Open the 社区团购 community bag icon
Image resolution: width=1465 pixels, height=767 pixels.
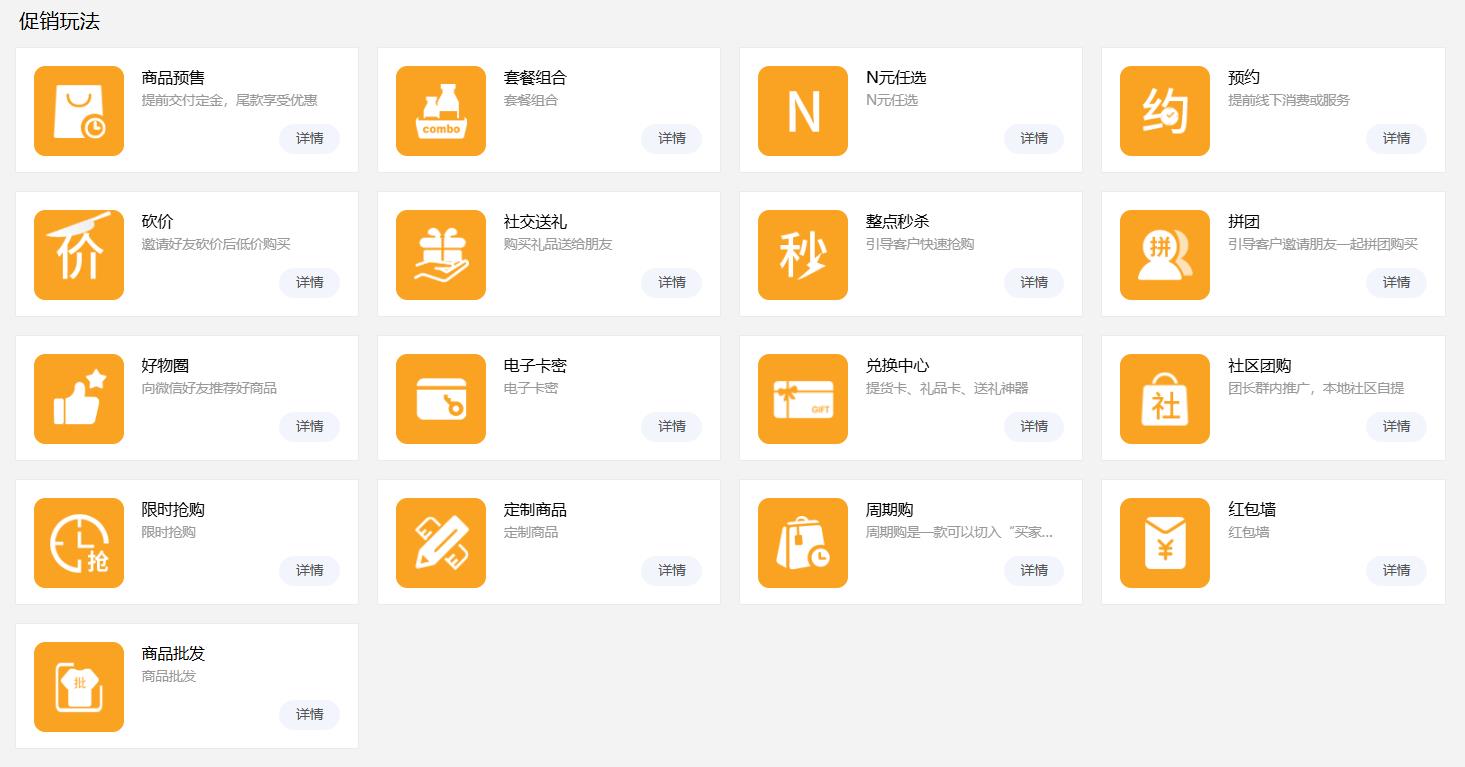[1165, 399]
